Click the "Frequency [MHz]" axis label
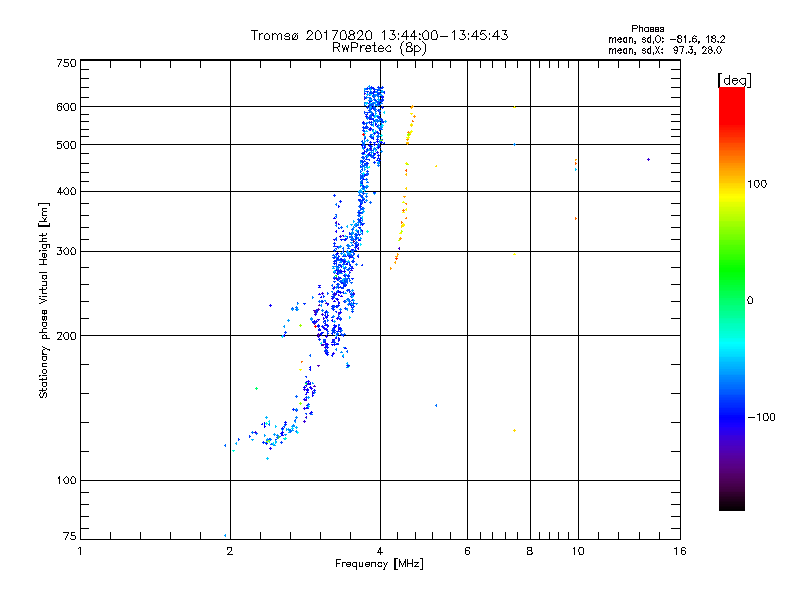The width and height of the screenshot is (800, 600). pos(379,564)
